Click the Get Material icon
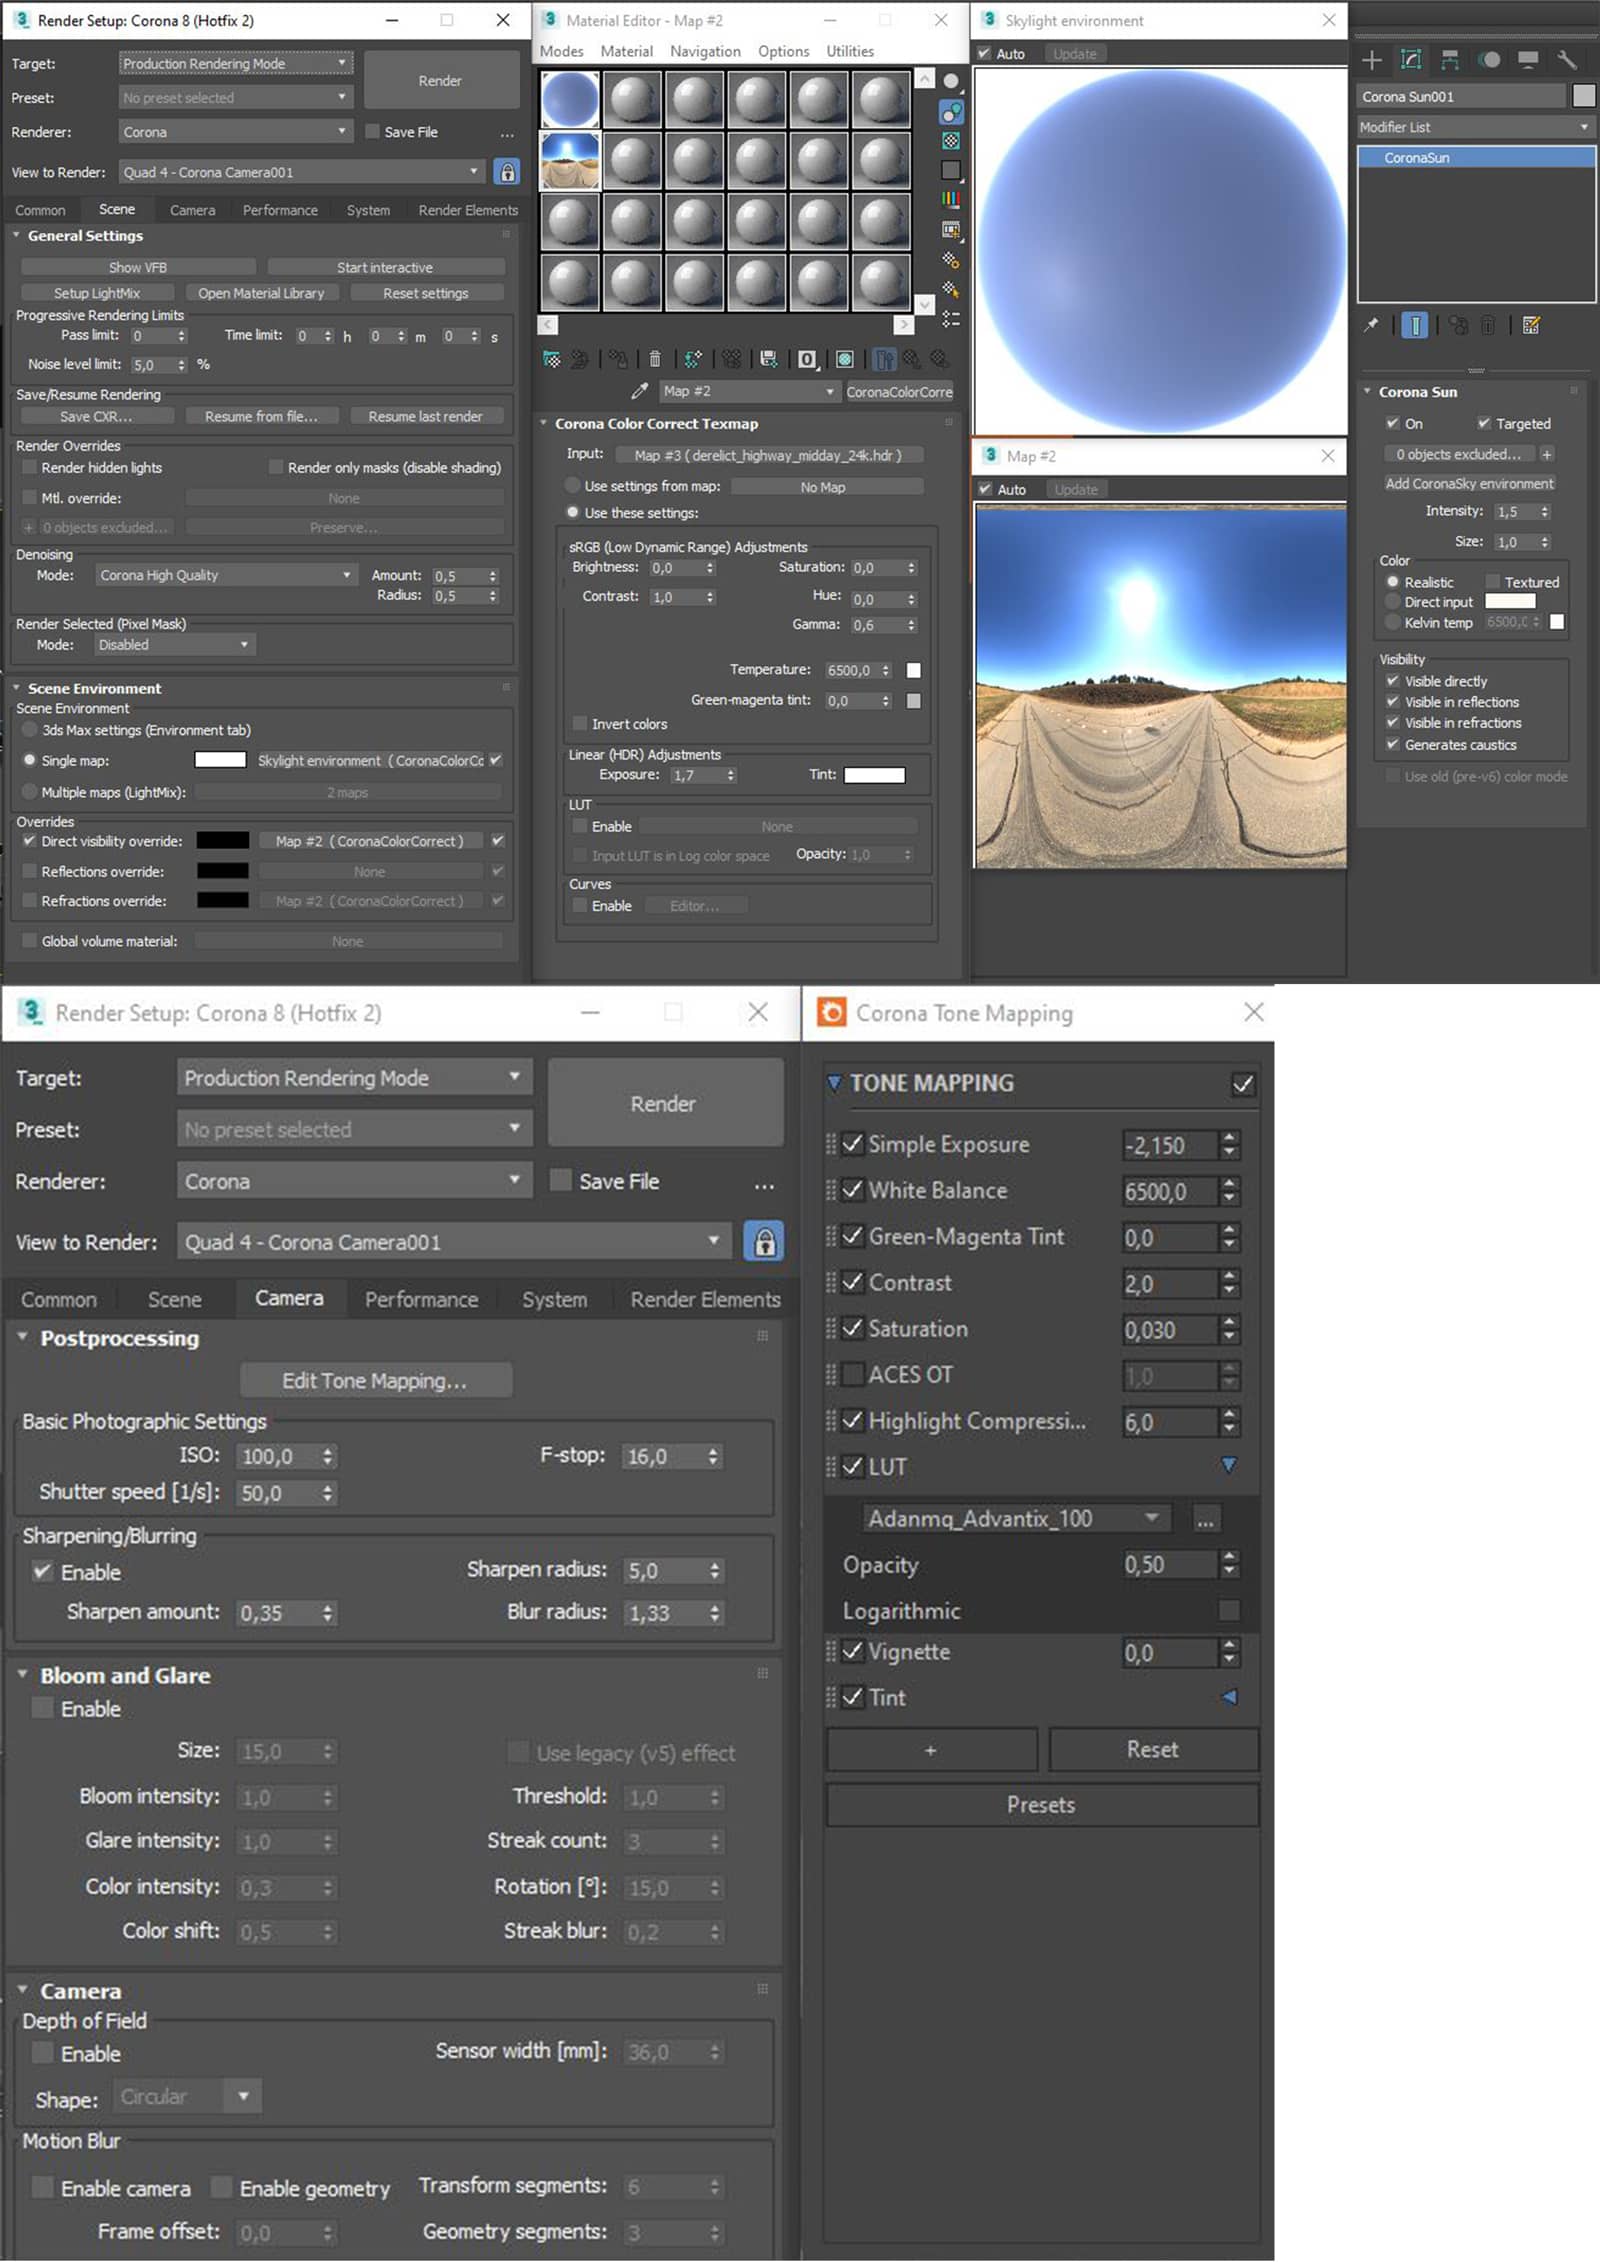1600x2263 pixels. (551, 359)
